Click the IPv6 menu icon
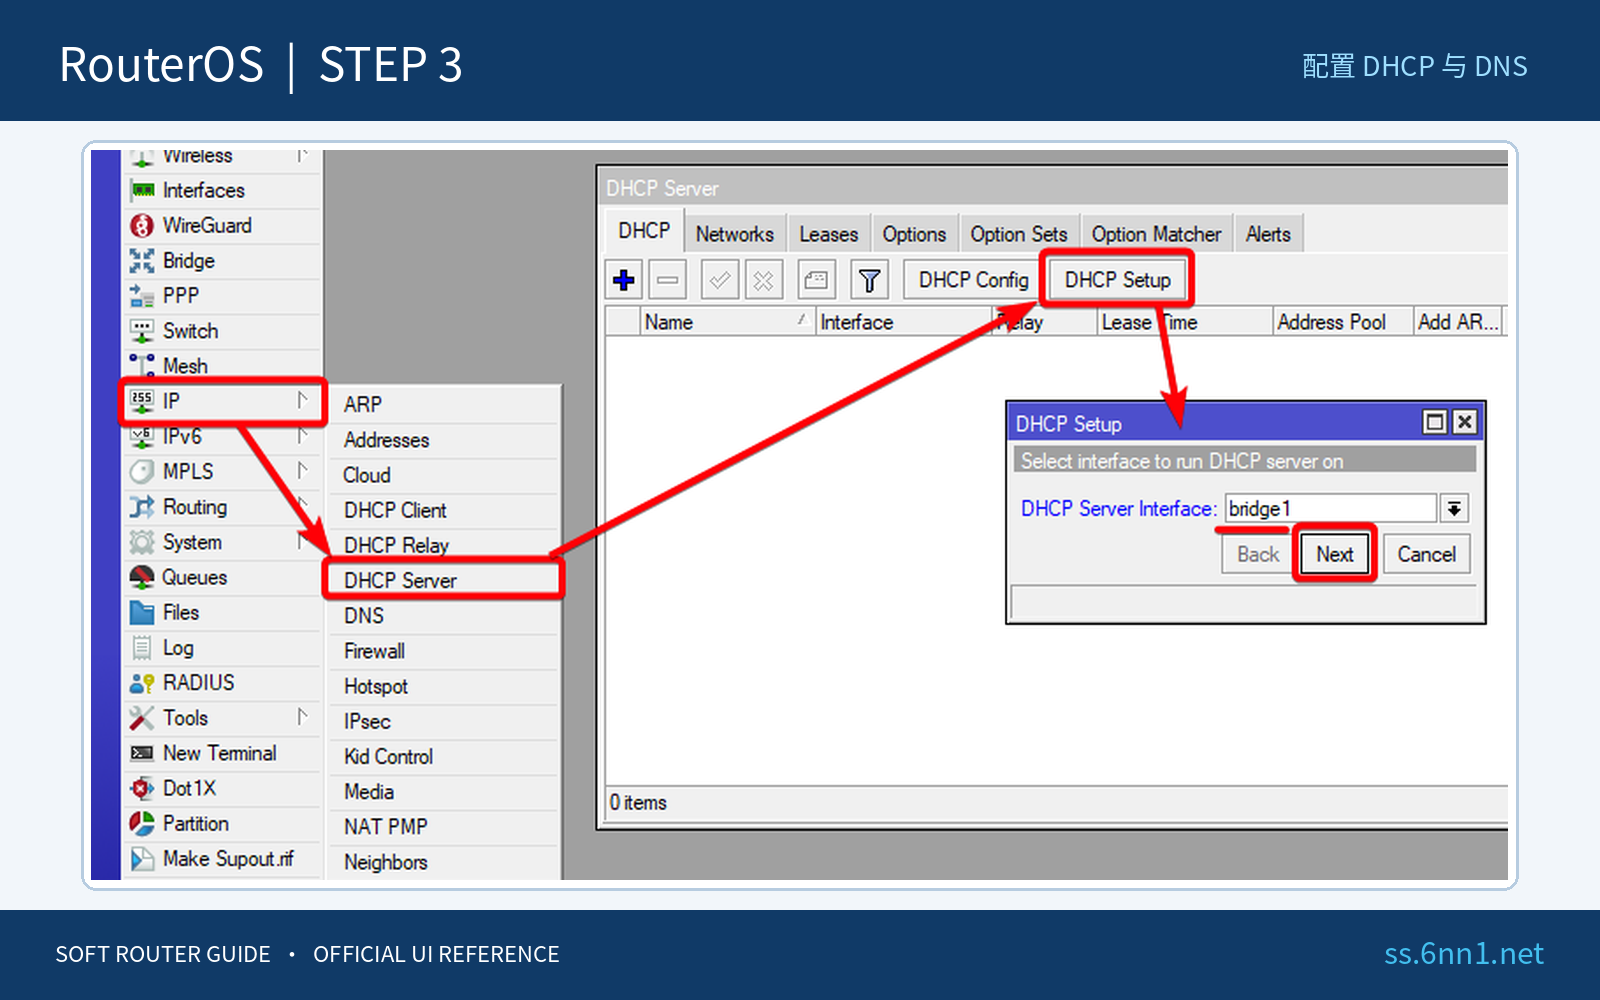Viewport: 1600px width, 1000px height. click(143, 437)
